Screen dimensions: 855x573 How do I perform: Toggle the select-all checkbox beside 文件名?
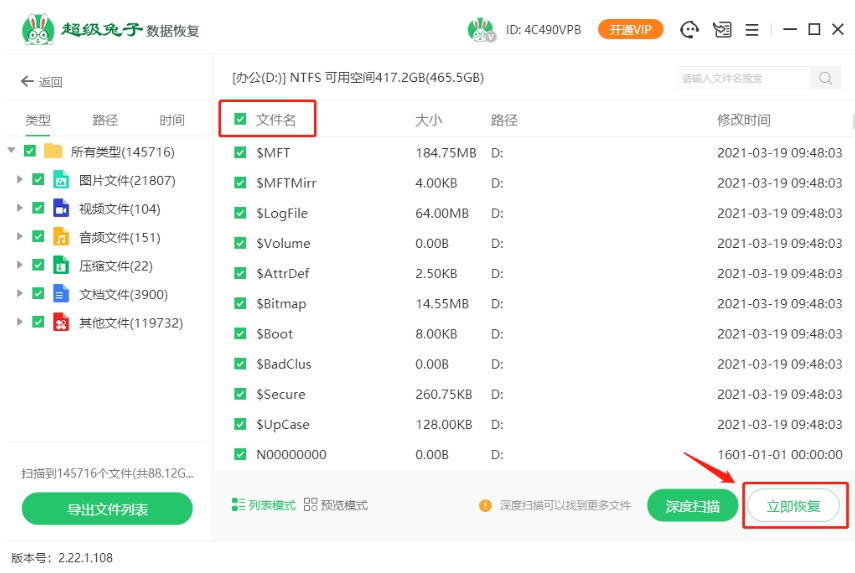[x=240, y=120]
